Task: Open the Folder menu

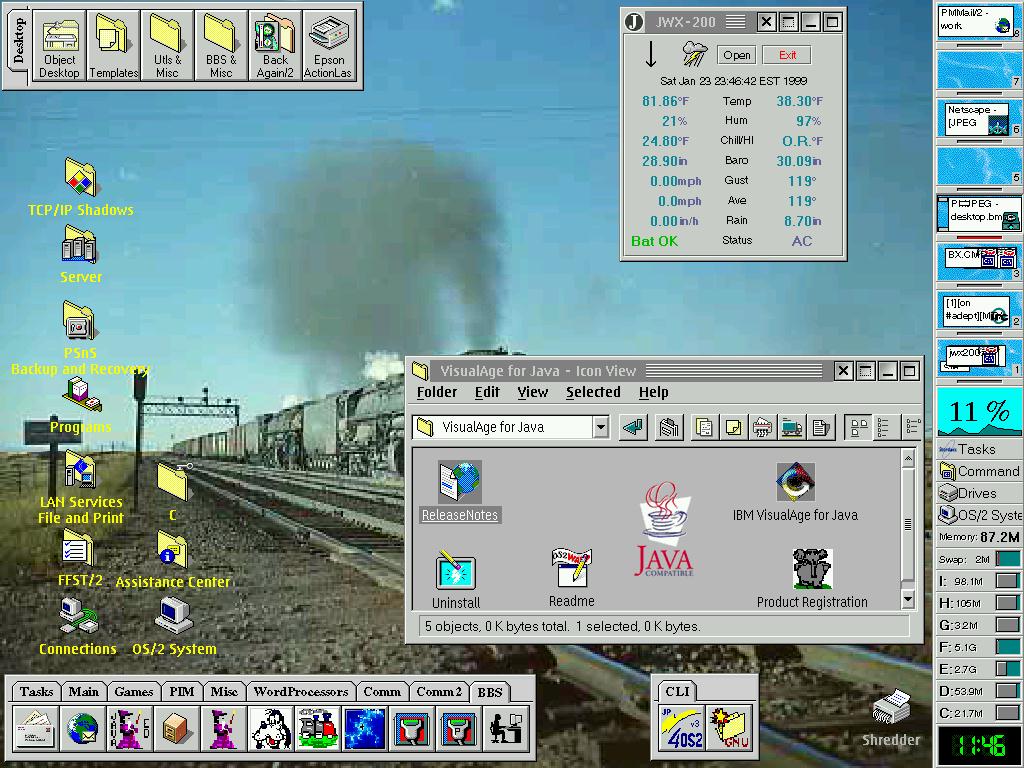Action: [x=437, y=392]
